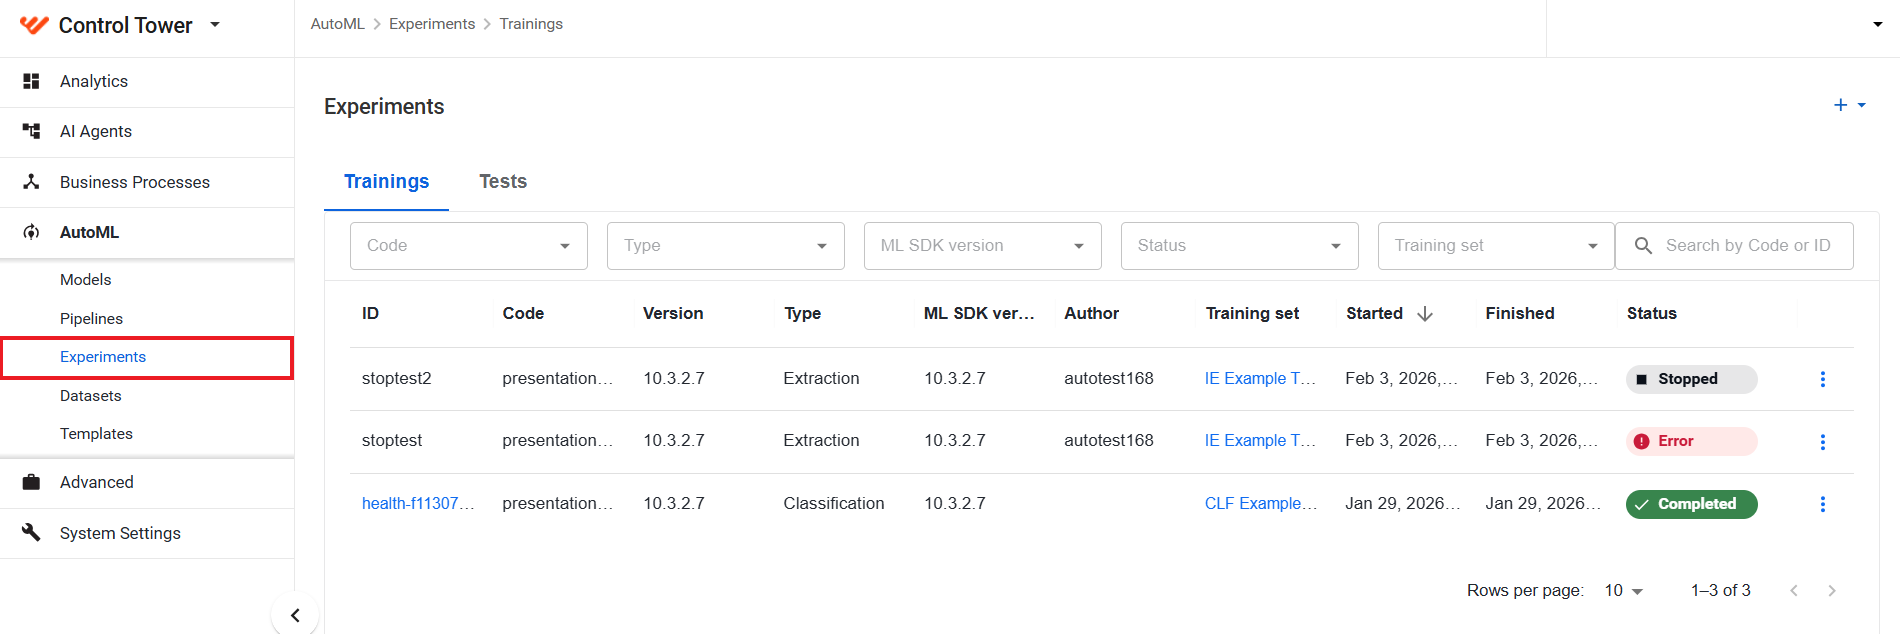Open AI Agents in the sidebar
The width and height of the screenshot is (1900, 634).
[147, 132]
